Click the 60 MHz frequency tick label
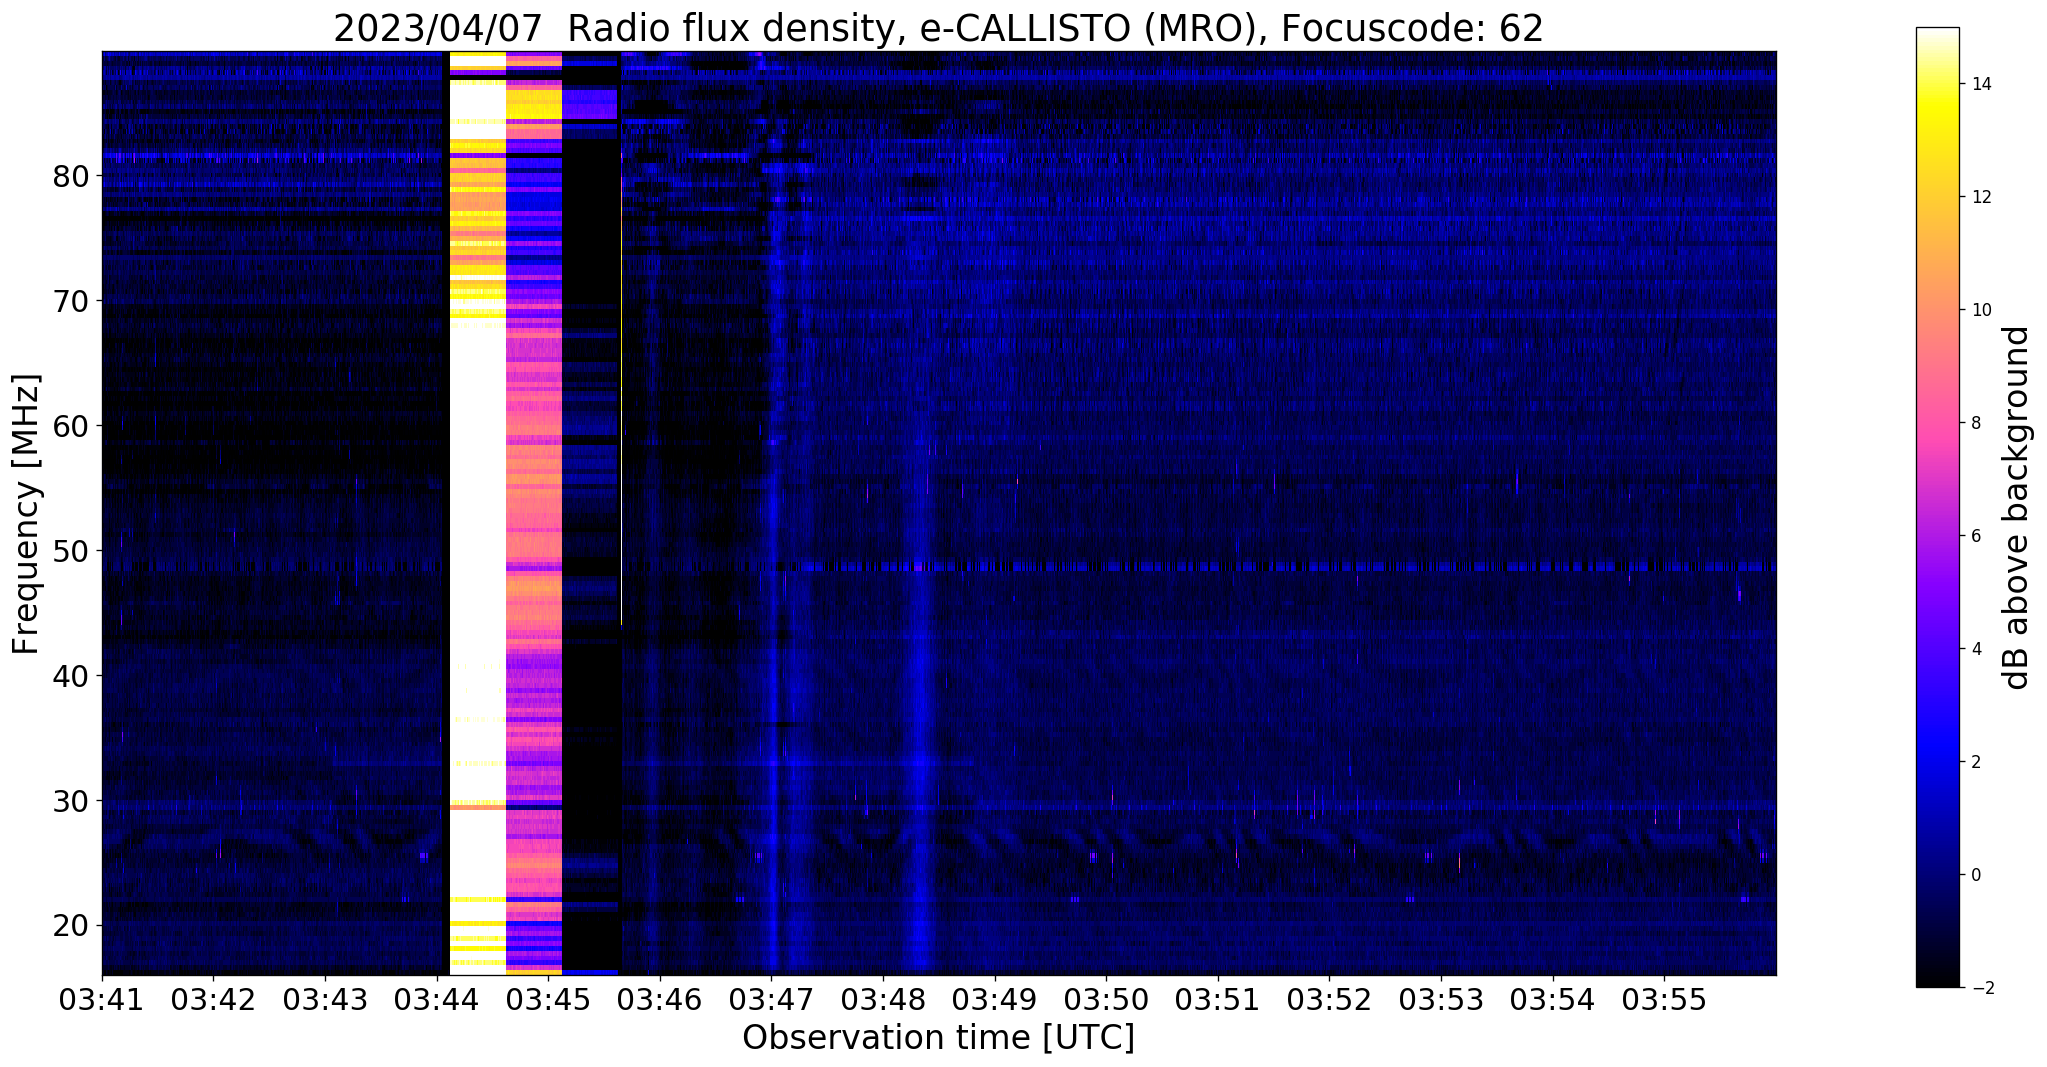The image size is (2047, 1067). click(x=71, y=427)
